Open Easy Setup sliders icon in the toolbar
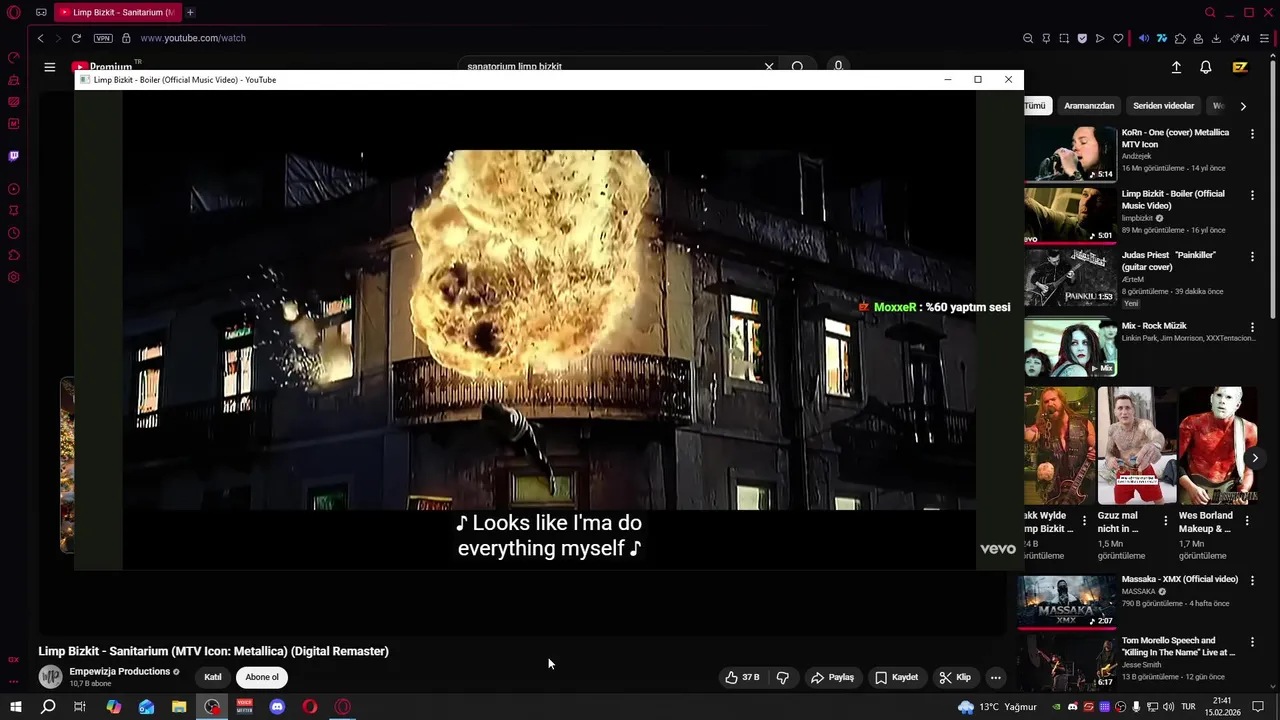Image resolution: width=1280 pixels, height=720 pixels. point(1265,38)
